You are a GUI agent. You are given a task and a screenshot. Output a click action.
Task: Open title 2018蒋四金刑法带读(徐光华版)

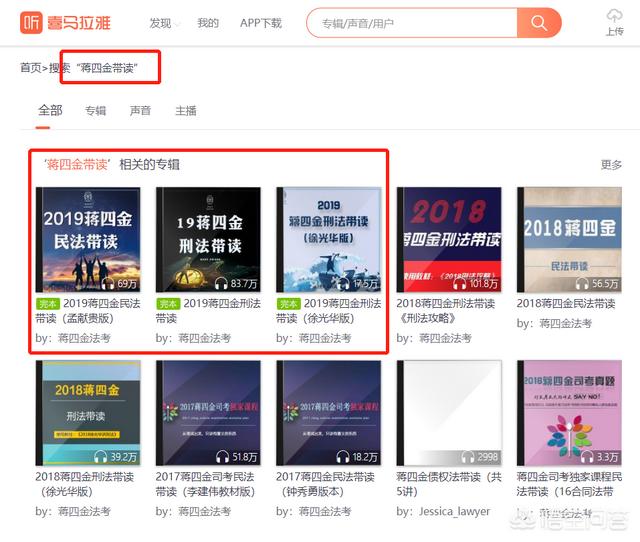(x=85, y=484)
